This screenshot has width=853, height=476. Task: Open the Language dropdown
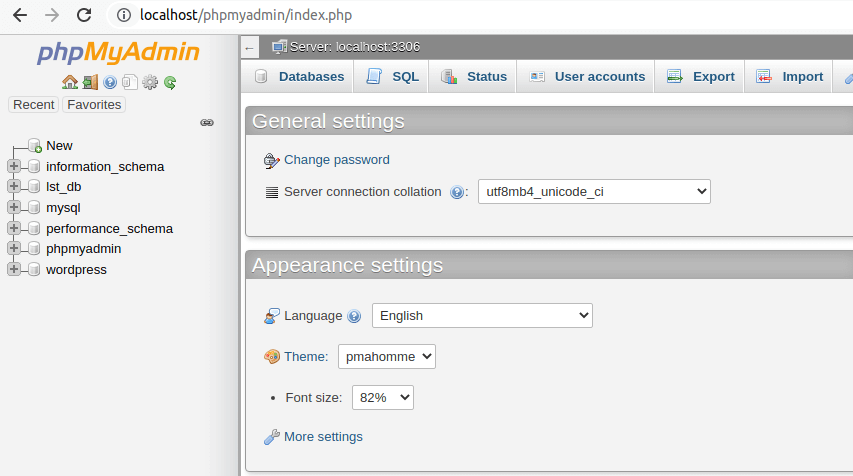click(x=482, y=316)
